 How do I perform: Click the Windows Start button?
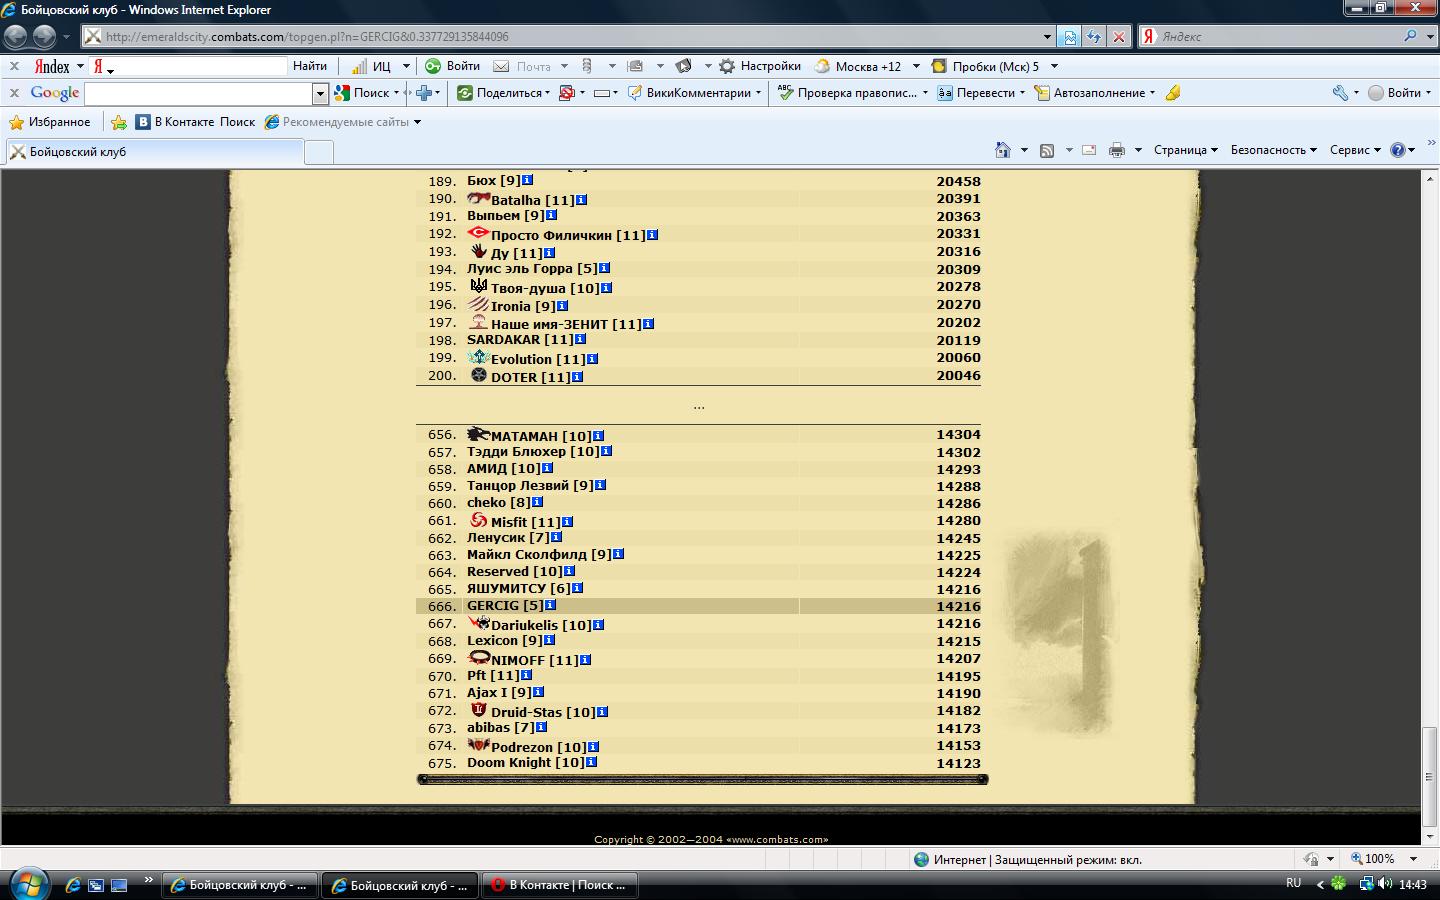point(27,884)
